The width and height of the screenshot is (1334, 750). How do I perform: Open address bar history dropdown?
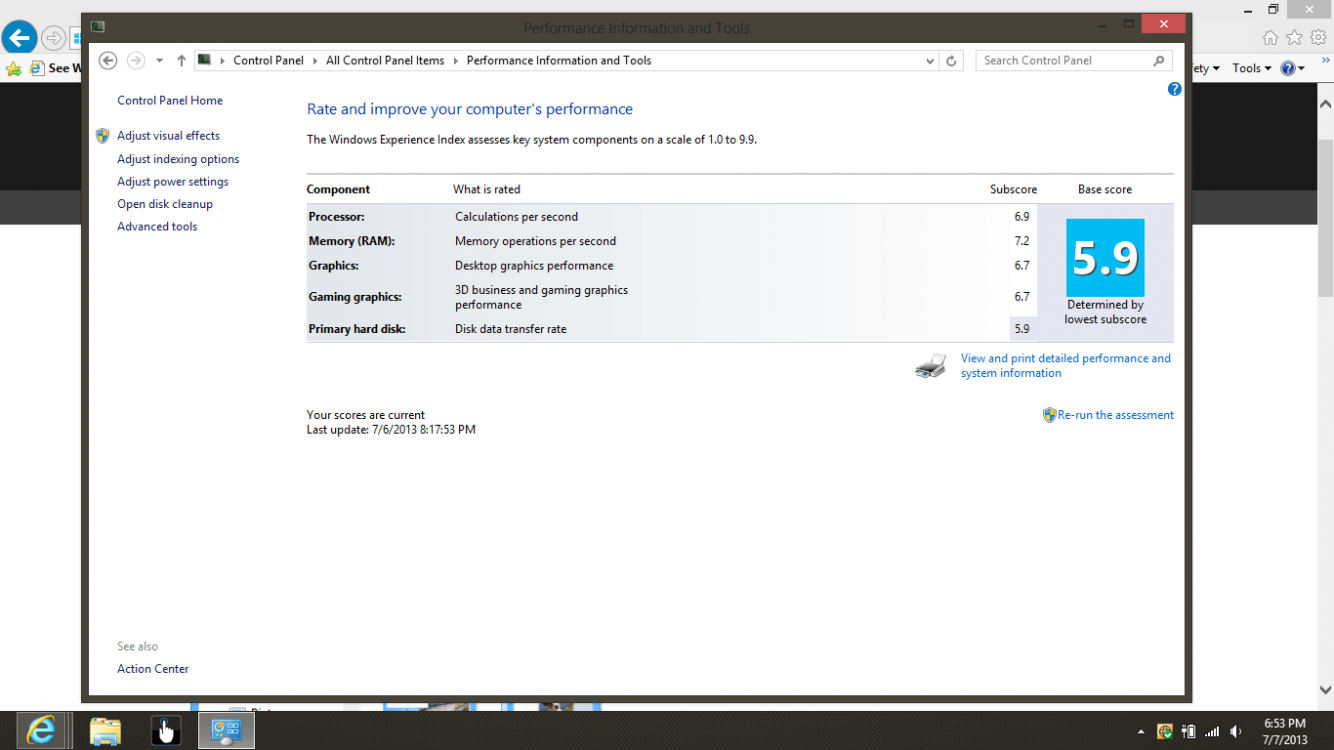(930, 61)
